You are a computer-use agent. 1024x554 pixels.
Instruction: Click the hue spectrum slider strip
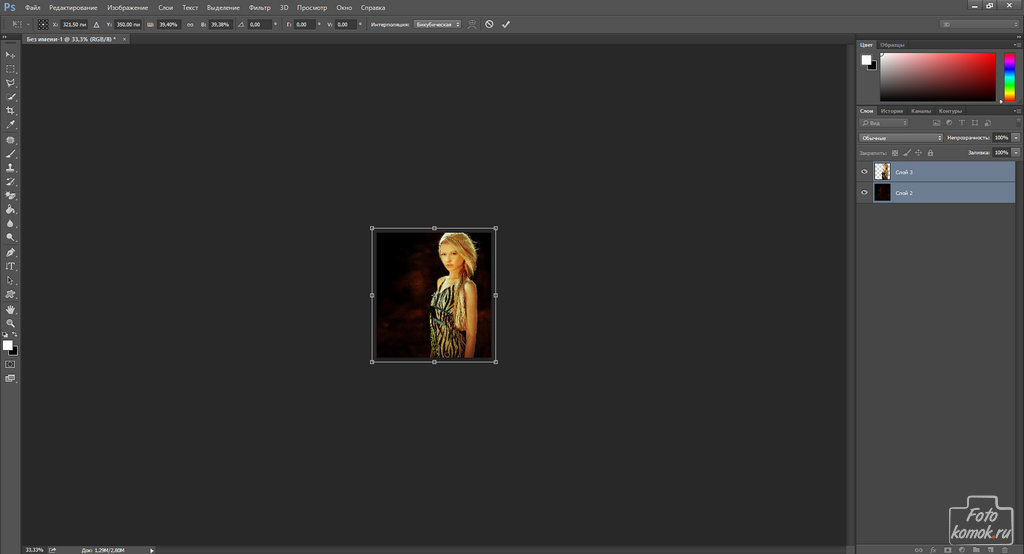click(x=1010, y=77)
